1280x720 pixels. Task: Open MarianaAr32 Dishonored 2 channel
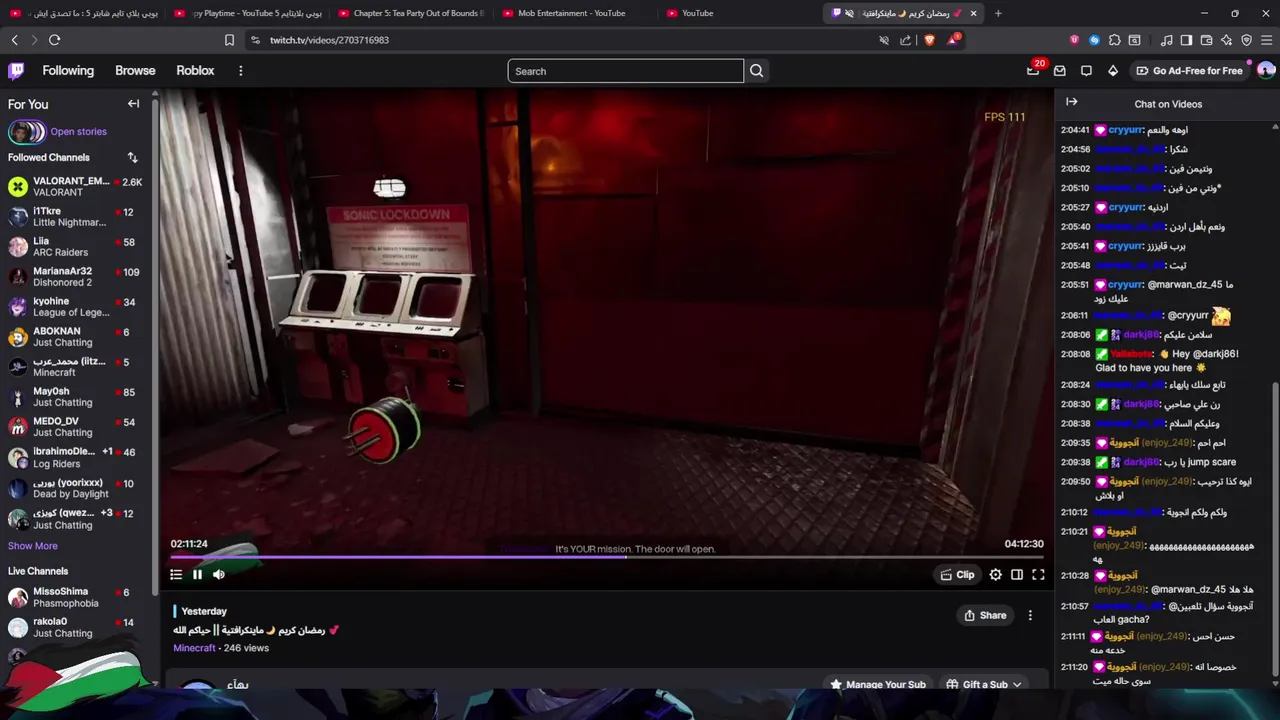pyautogui.click(x=76, y=277)
